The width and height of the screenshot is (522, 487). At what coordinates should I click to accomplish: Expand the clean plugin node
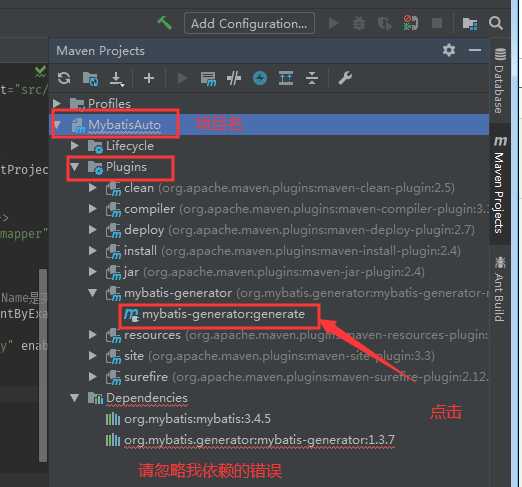tap(93, 188)
